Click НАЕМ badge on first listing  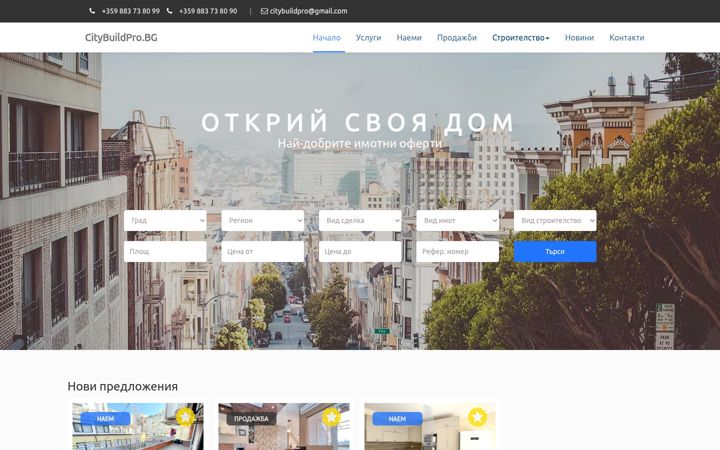[x=105, y=419]
